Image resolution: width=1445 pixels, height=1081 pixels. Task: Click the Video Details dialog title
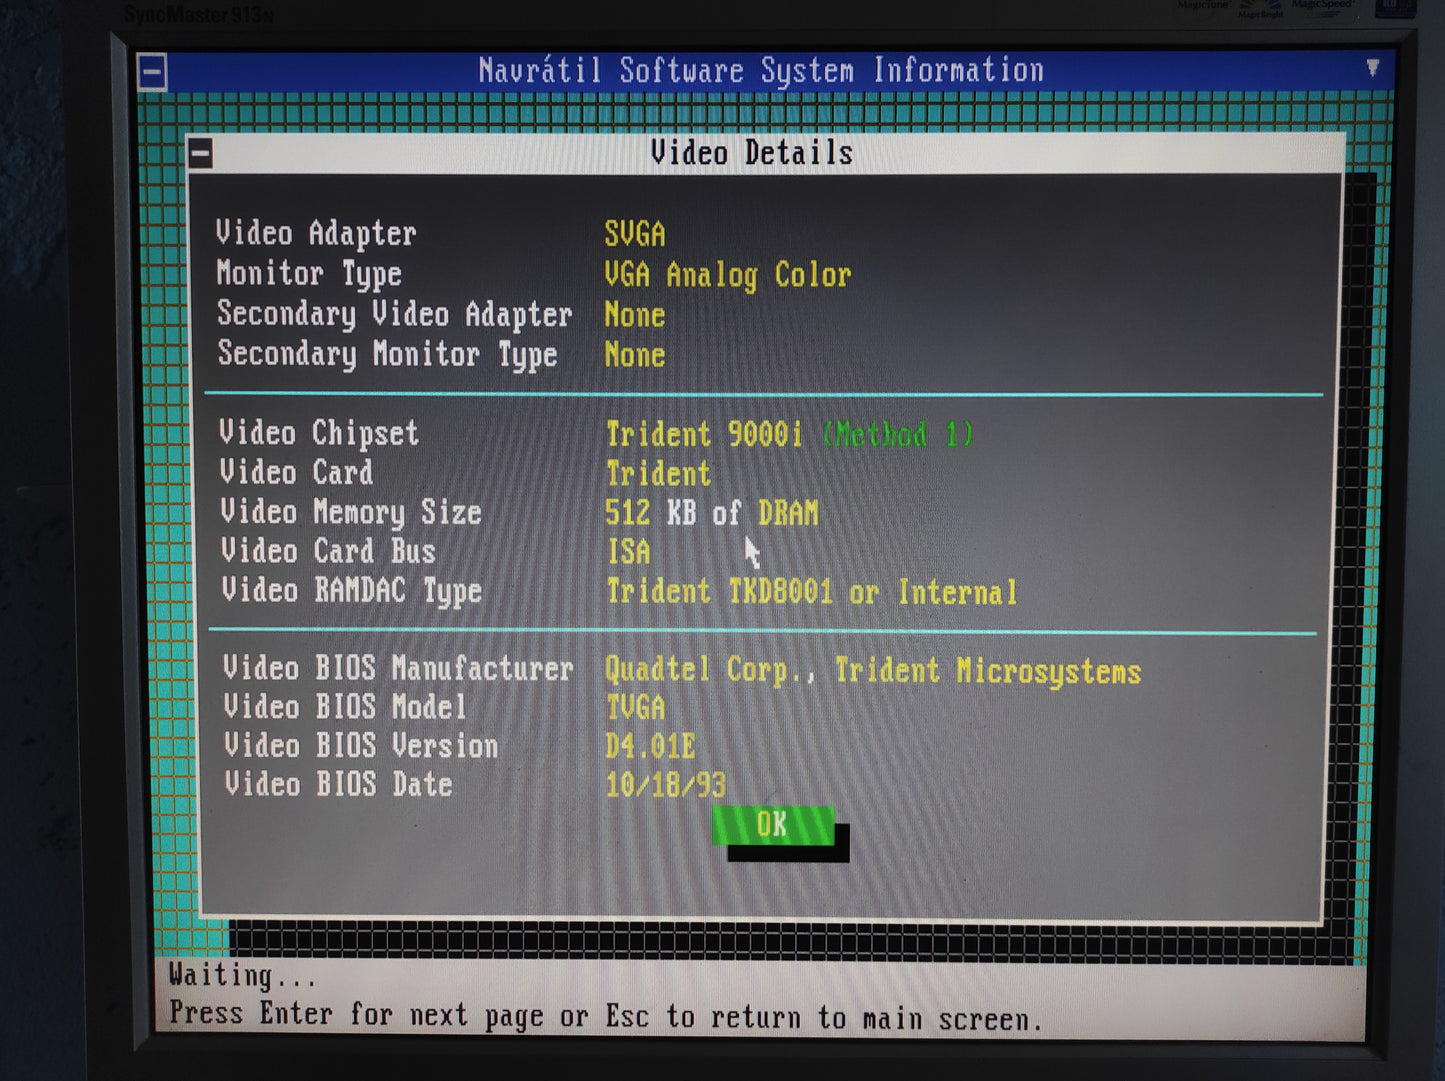(x=751, y=153)
